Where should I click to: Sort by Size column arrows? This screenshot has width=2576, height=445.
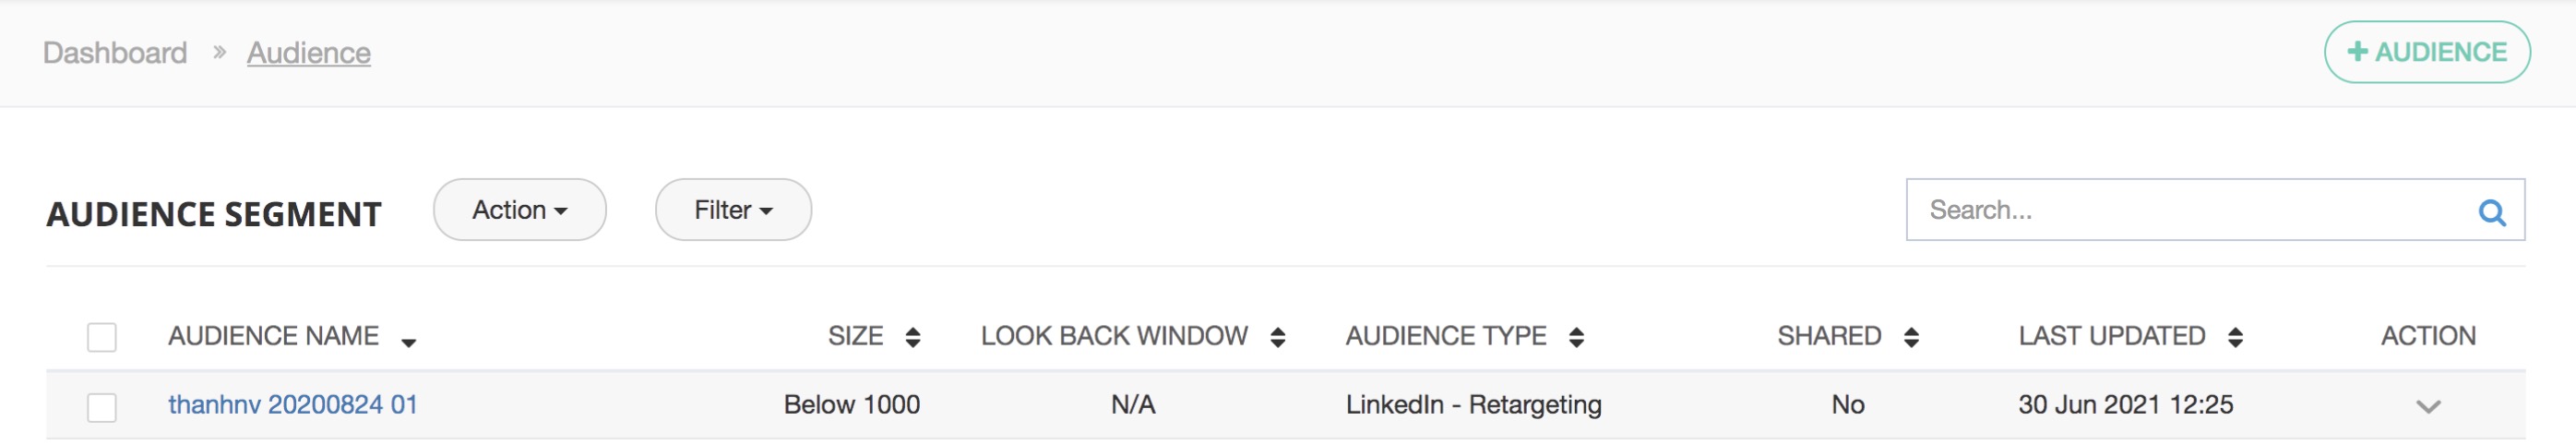point(912,337)
